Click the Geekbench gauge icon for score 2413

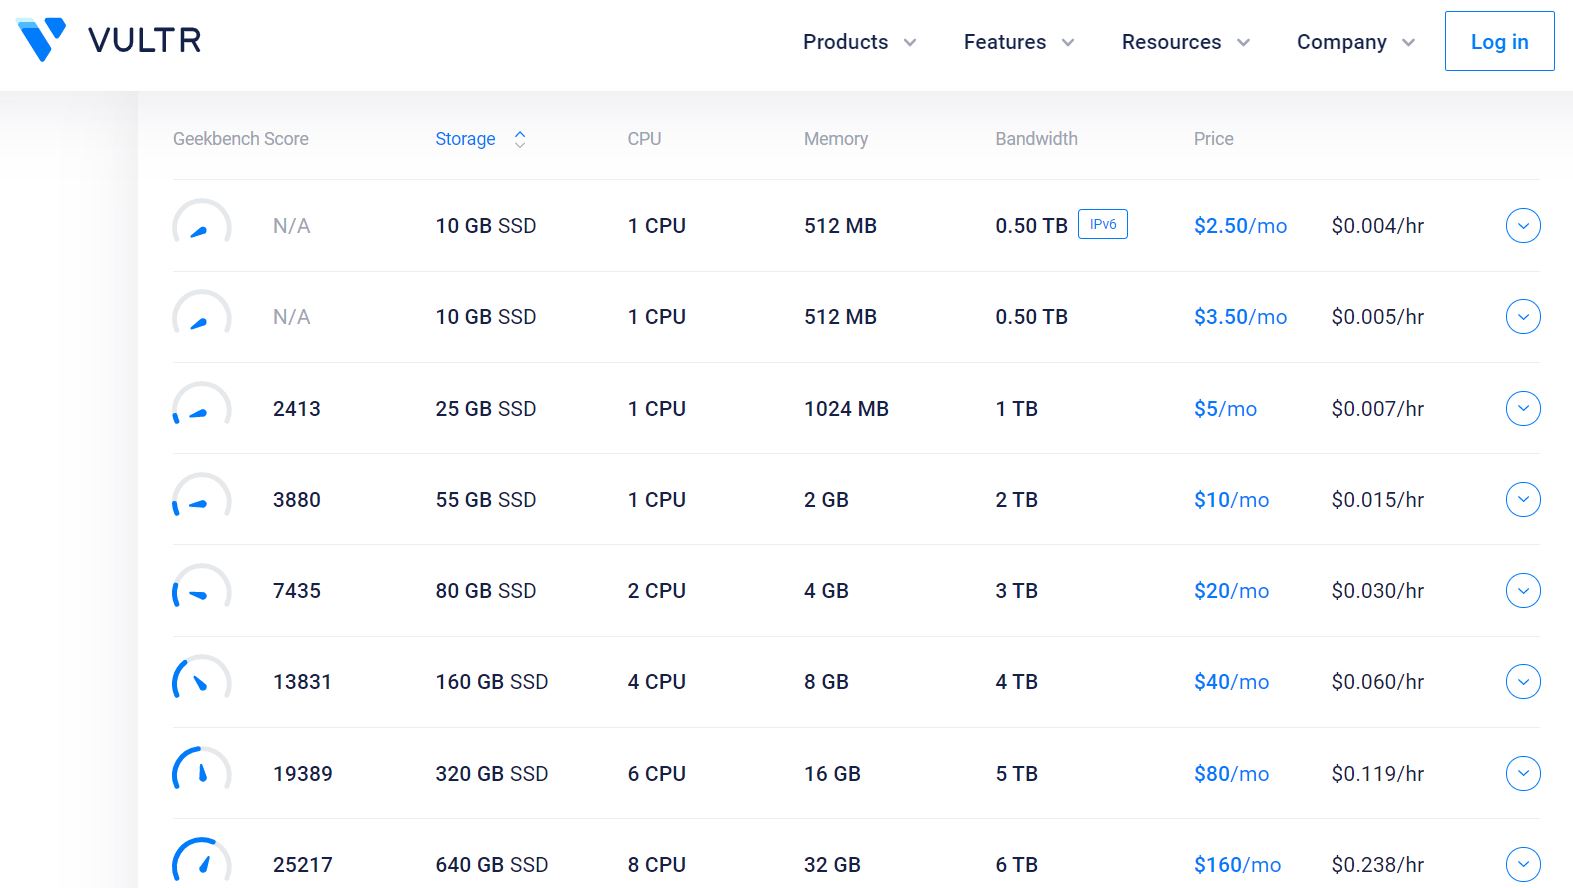201,408
